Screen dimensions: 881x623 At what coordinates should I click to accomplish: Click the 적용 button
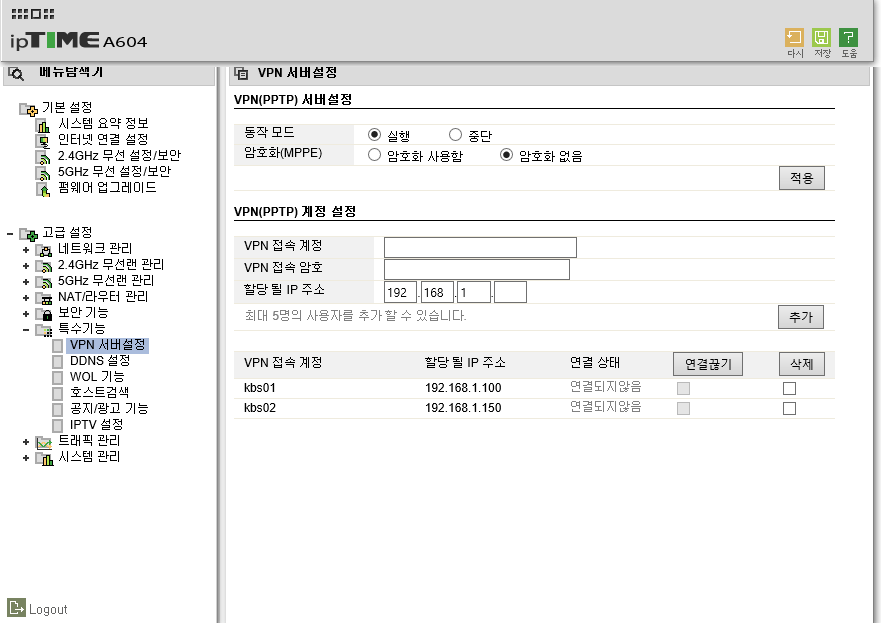802,178
